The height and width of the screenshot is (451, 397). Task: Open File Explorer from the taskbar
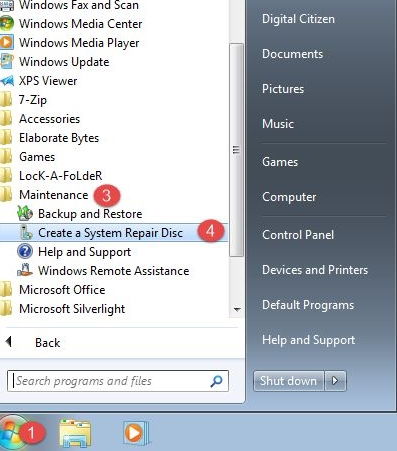pos(75,433)
